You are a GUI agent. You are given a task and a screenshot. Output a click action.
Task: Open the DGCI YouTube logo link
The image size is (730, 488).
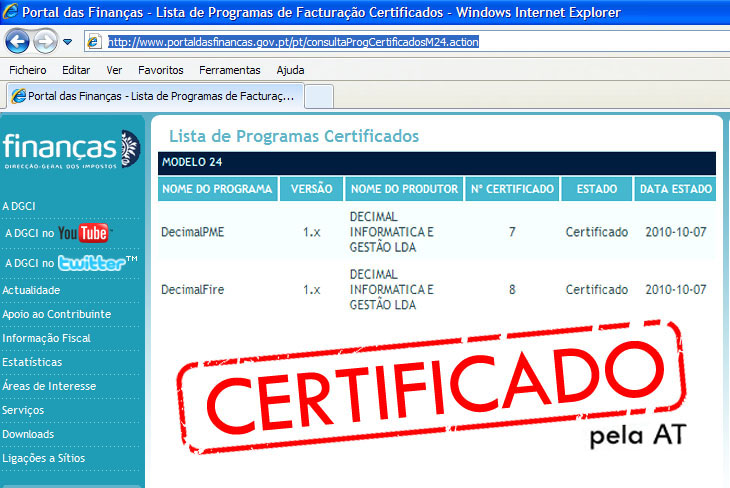pyautogui.click(x=86, y=233)
